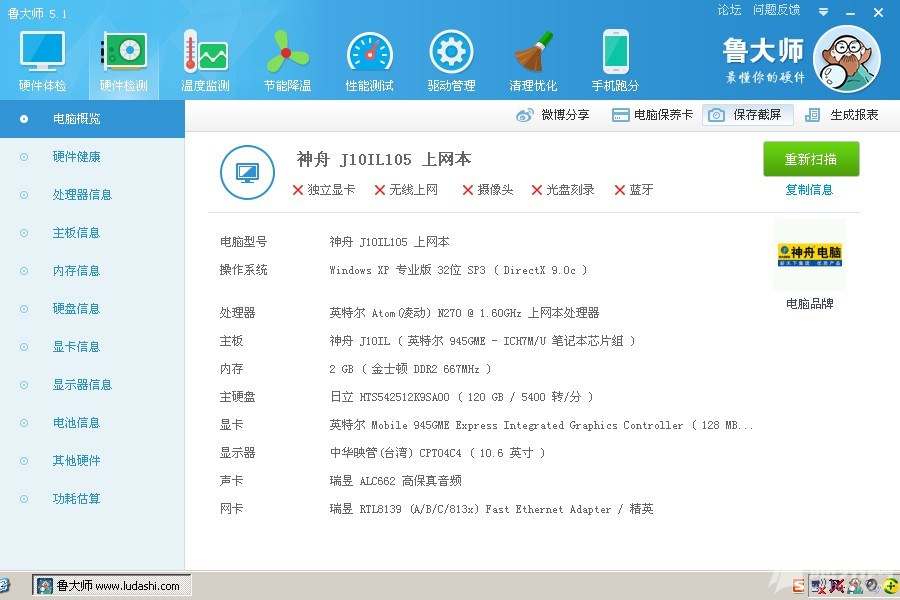Open the 电脑保养卡 maintenance card
This screenshot has height=600, width=900.
[652, 115]
